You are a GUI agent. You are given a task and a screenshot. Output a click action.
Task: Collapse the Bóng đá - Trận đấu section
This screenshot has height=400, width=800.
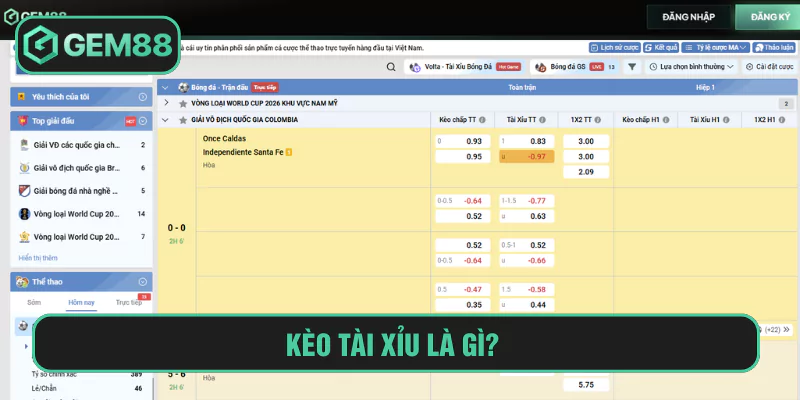(x=165, y=87)
